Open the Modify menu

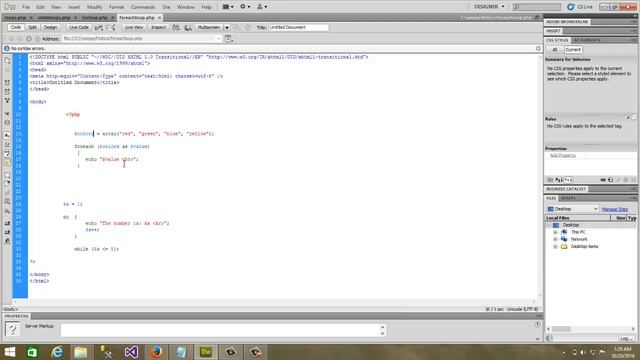pyautogui.click(x=94, y=7)
